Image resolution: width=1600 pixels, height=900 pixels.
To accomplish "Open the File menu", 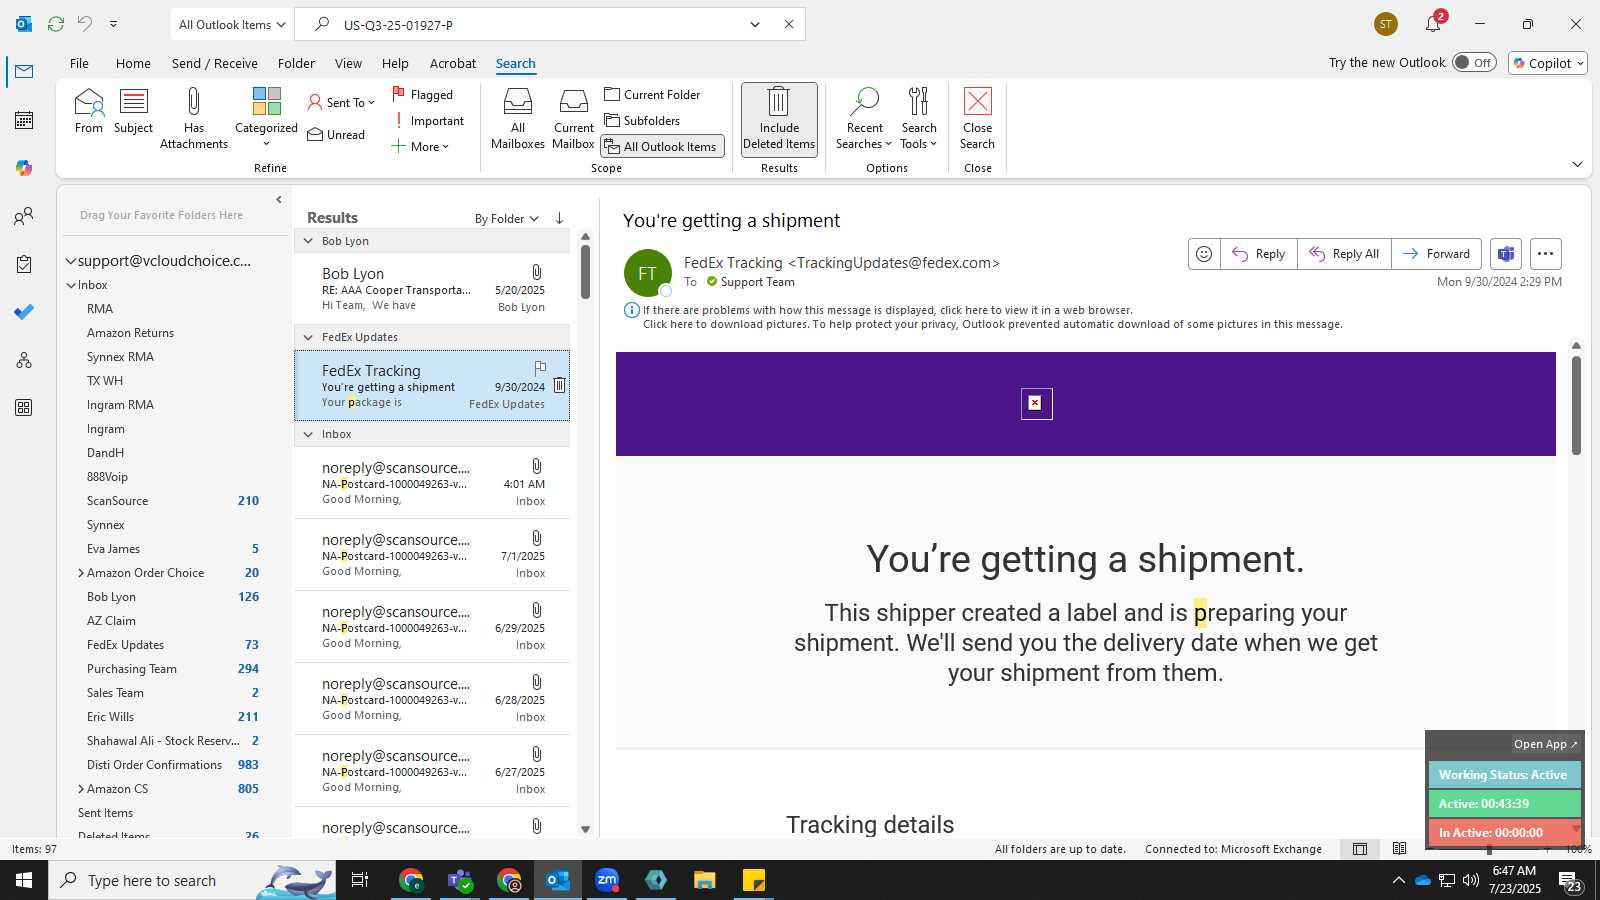I will (x=79, y=63).
